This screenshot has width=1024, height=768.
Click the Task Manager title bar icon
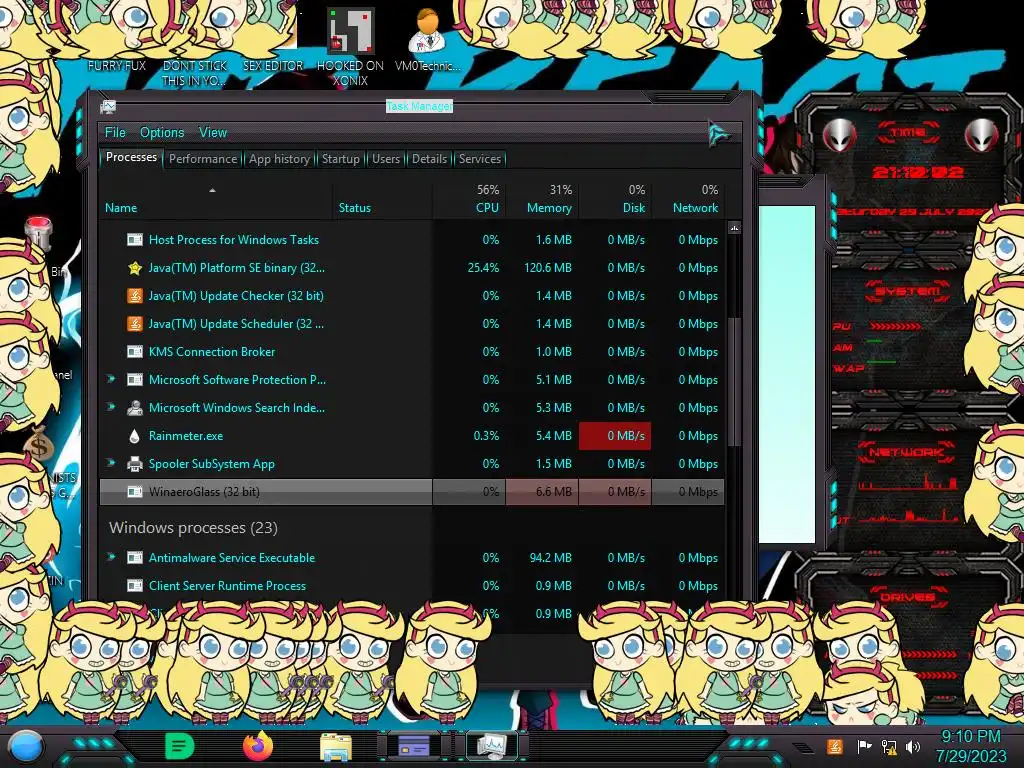pyautogui.click(x=108, y=106)
